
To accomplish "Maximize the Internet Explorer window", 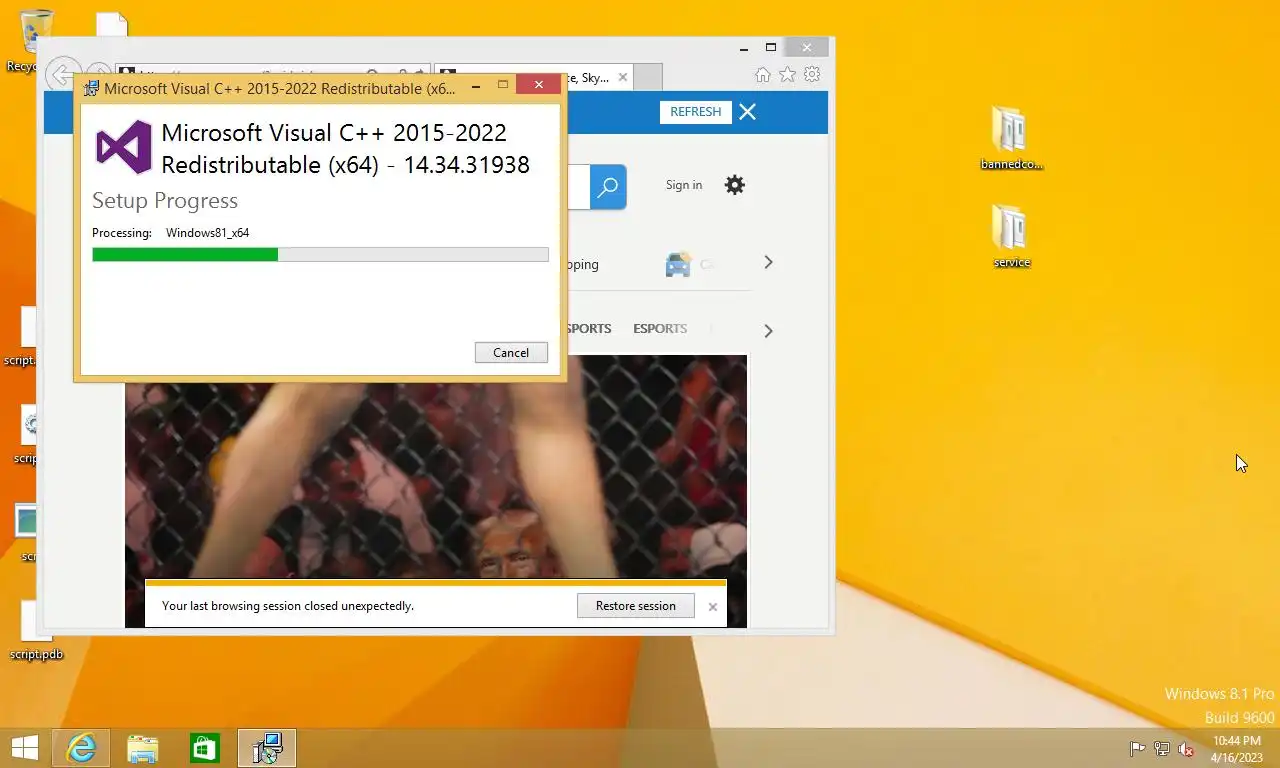I will pyautogui.click(x=771, y=47).
